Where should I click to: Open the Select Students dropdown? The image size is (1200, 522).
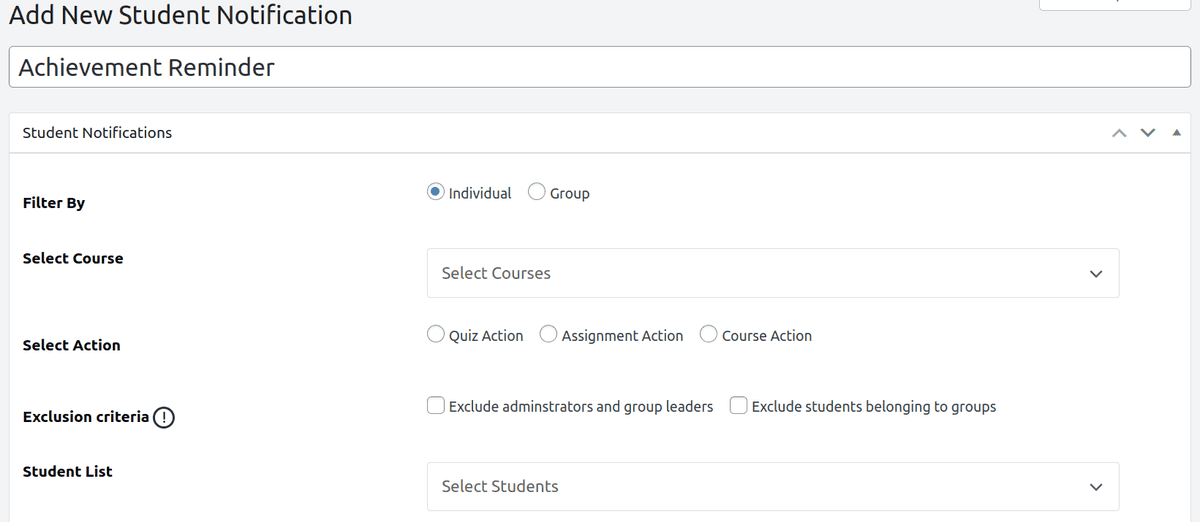point(760,487)
